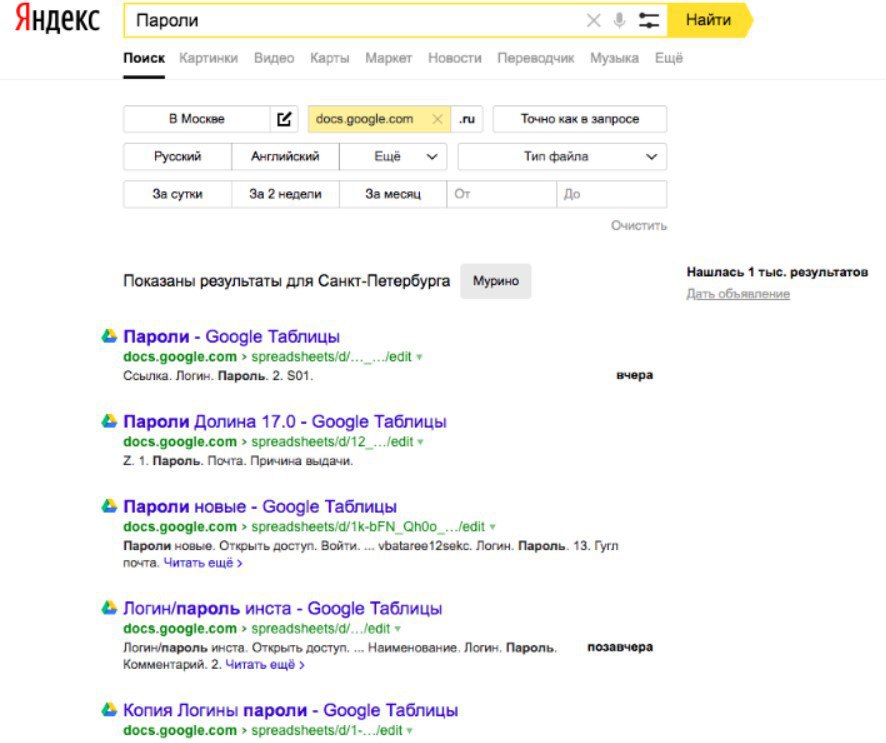The image size is (886, 743).
Task: Click spreadsheets/d/12_.../edit URL path
Action: pyautogui.click(x=332, y=442)
